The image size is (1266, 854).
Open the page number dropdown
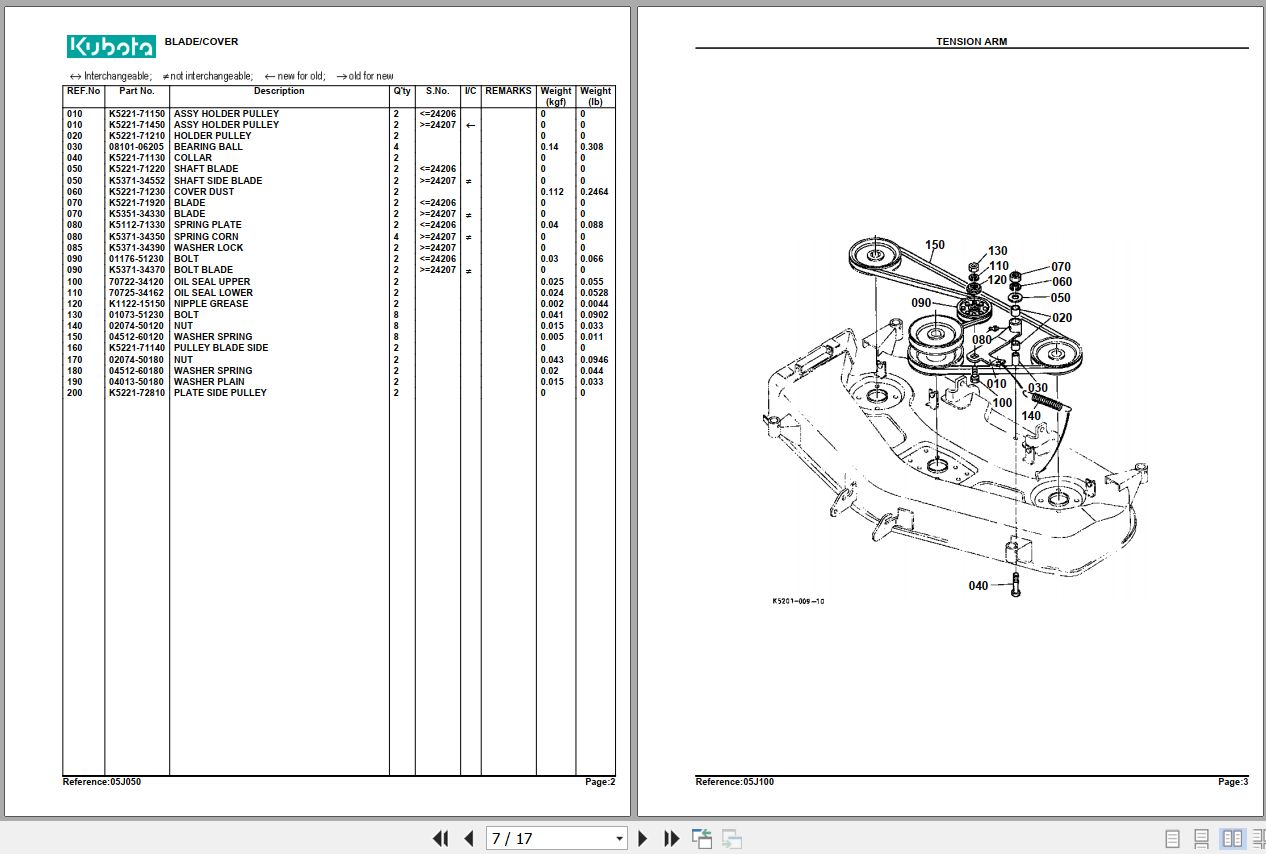pyautogui.click(x=618, y=838)
